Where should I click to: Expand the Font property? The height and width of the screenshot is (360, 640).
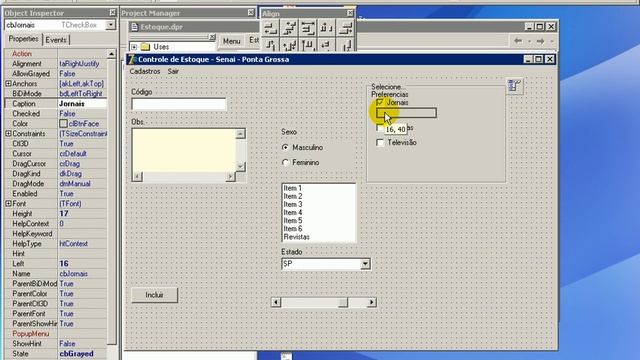tap(8, 203)
